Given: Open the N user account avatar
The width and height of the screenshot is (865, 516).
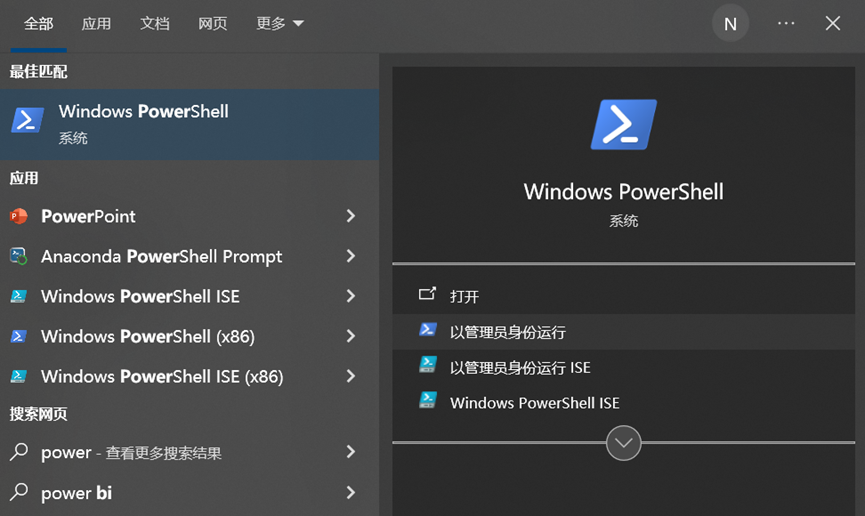Looking at the screenshot, I should pyautogui.click(x=730, y=23).
